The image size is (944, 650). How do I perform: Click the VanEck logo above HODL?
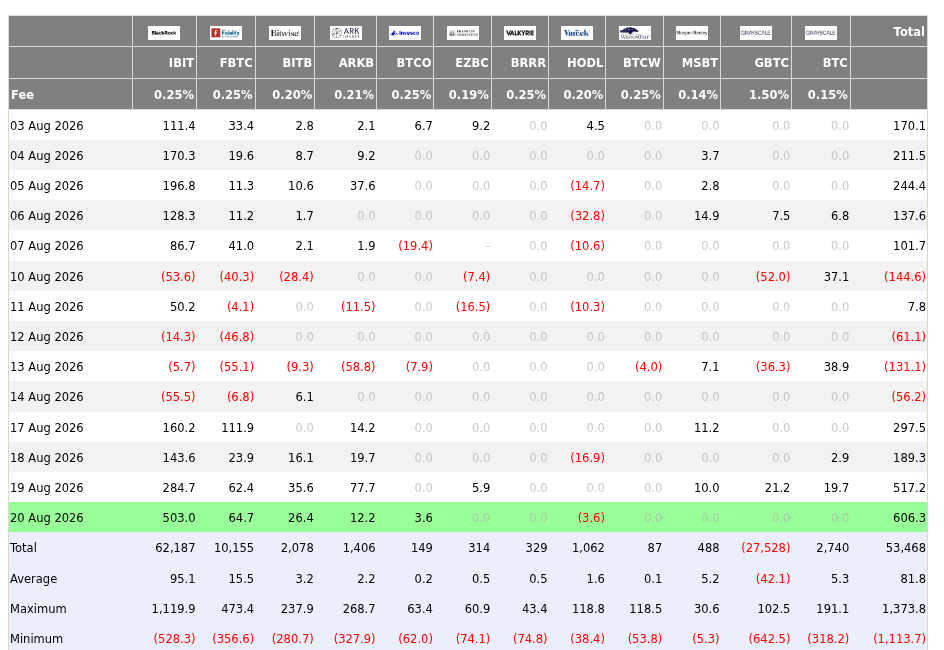click(577, 32)
